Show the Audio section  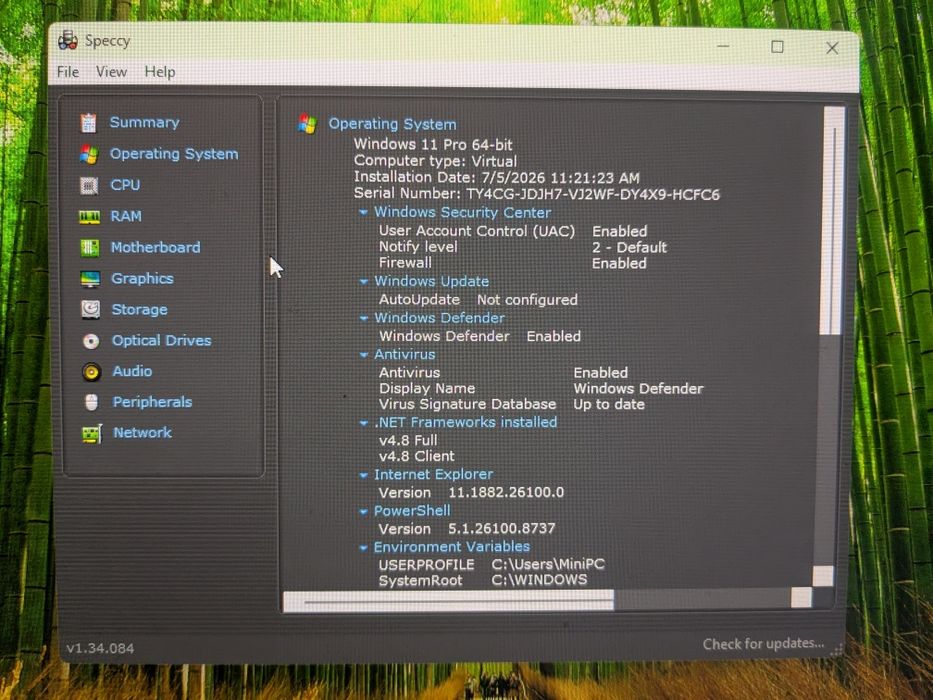[132, 371]
